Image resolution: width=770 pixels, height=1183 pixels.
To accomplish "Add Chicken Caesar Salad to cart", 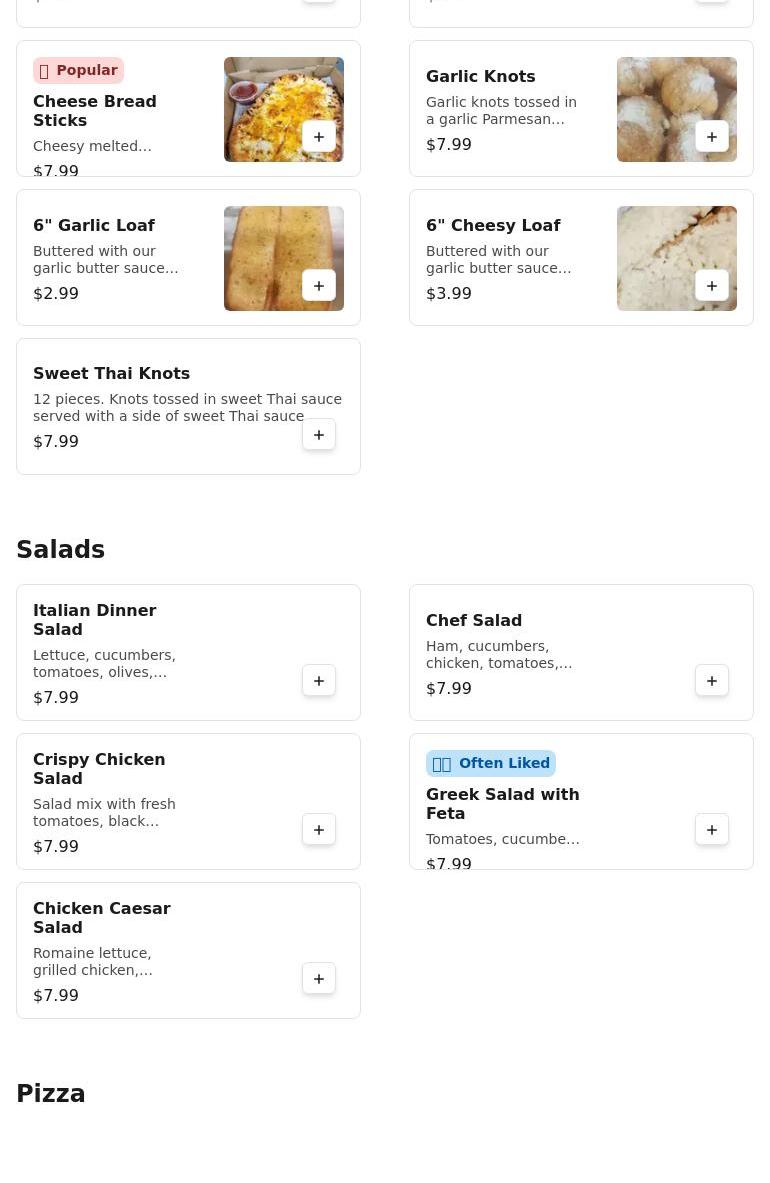I will point(319,979).
